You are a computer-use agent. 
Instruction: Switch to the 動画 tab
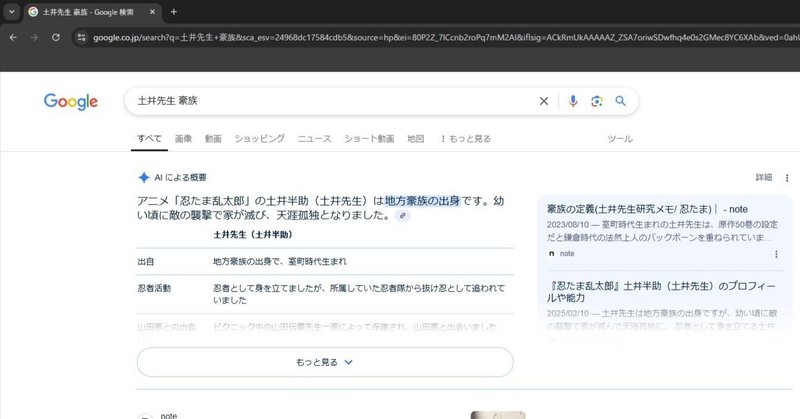pos(213,138)
